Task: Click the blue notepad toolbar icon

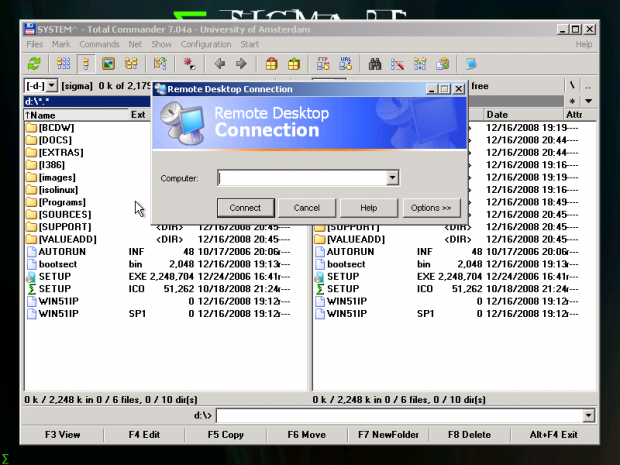Action: 471,64
